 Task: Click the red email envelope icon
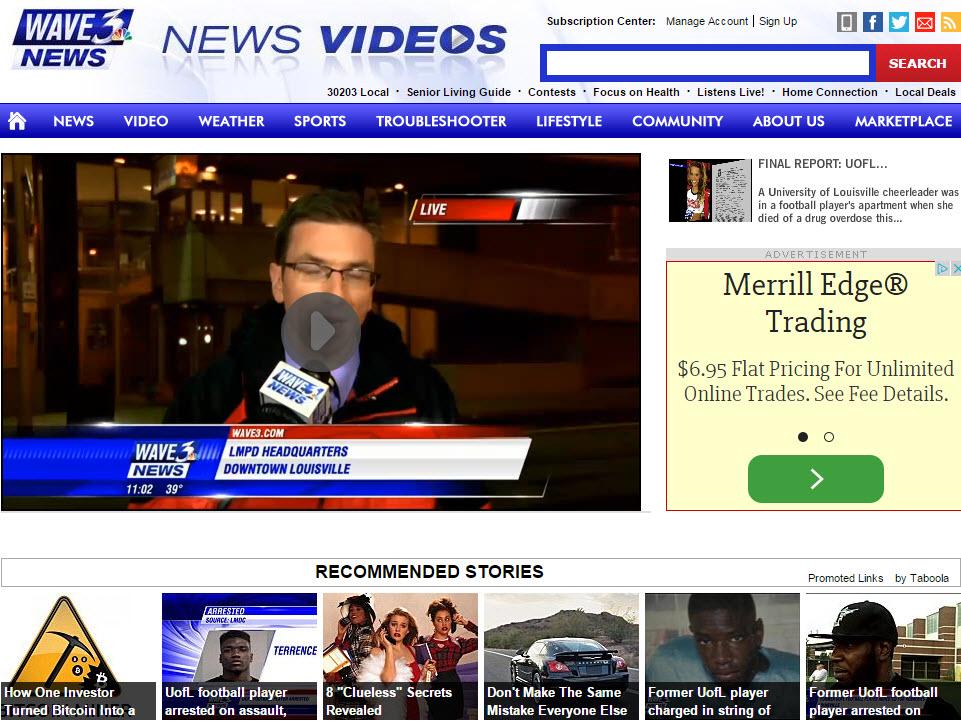pos(925,22)
